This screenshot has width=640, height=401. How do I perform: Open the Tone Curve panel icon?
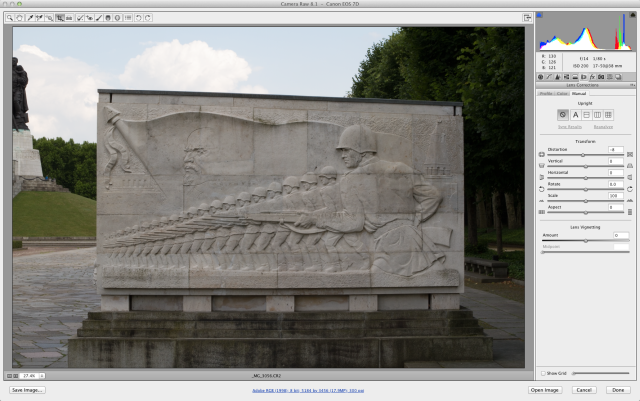tap(549, 77)
